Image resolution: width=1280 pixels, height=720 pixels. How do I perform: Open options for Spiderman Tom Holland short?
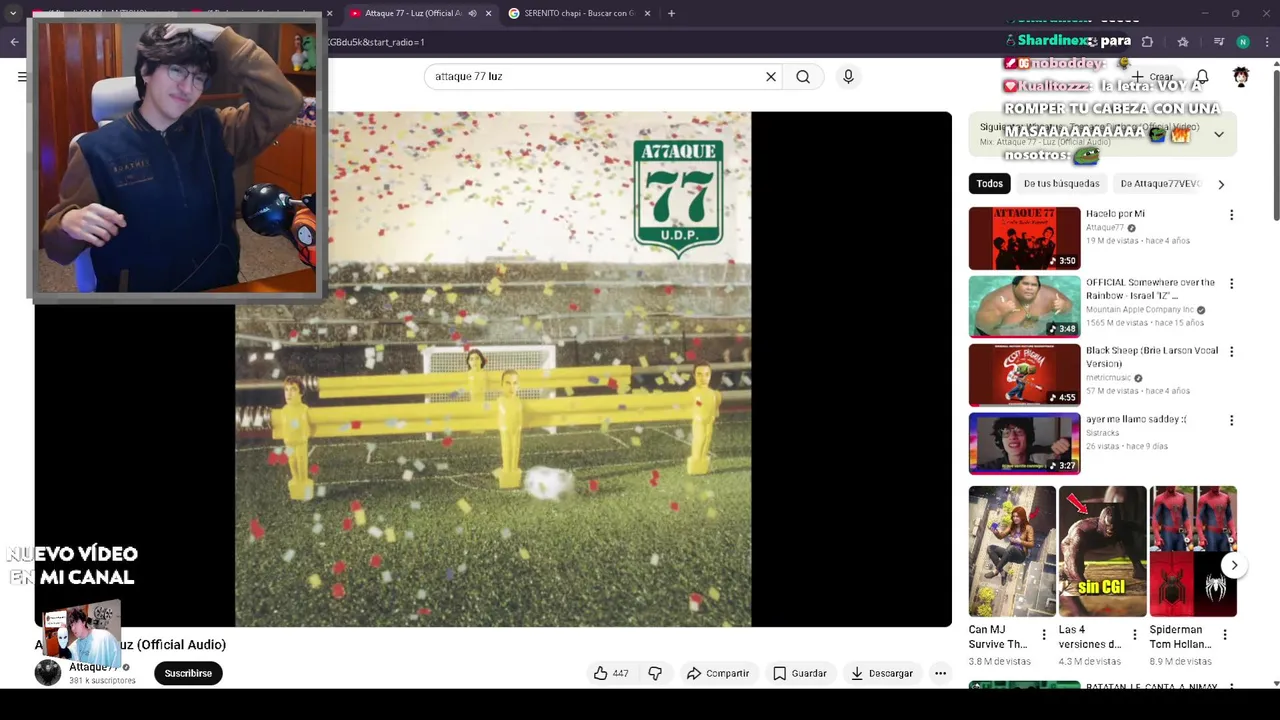[x=1225, y=635]
